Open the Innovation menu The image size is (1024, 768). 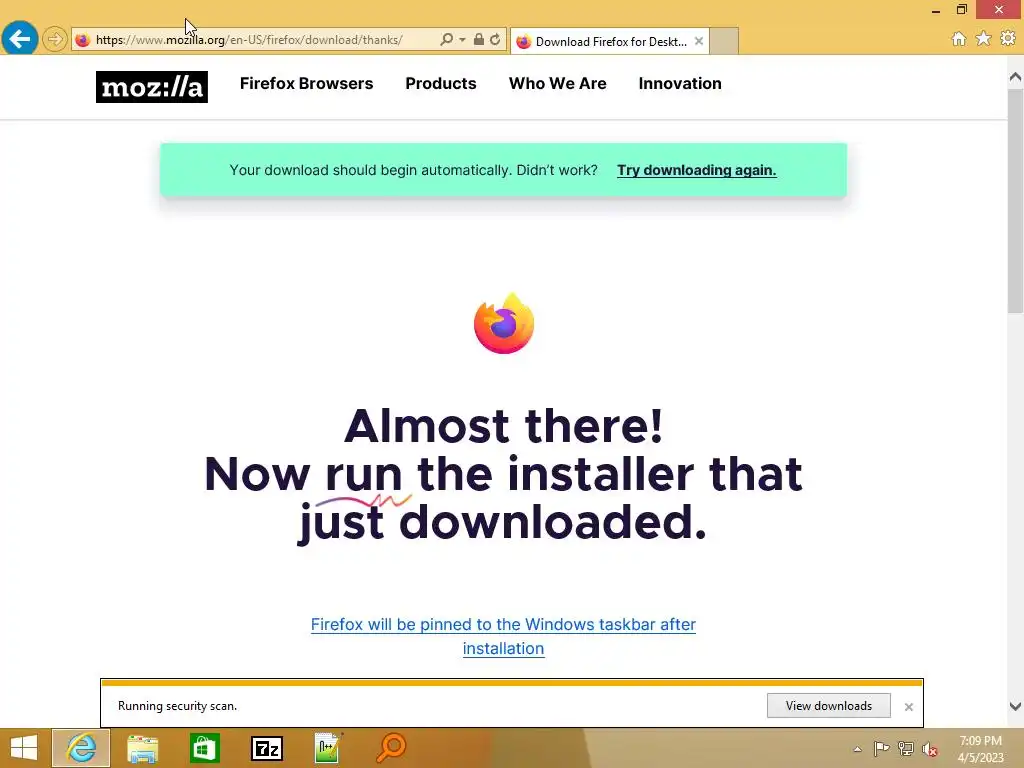pyautogui.click(x=680, y=84)
